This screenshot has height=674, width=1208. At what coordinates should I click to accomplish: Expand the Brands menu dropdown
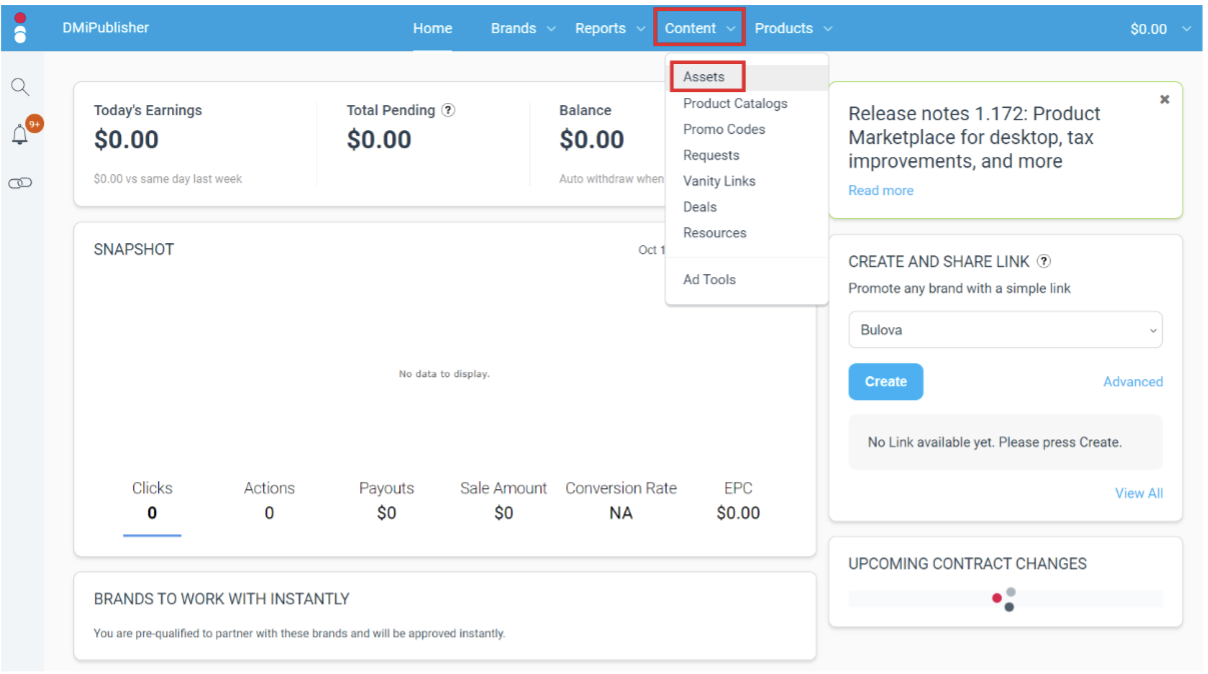point(523,28)
